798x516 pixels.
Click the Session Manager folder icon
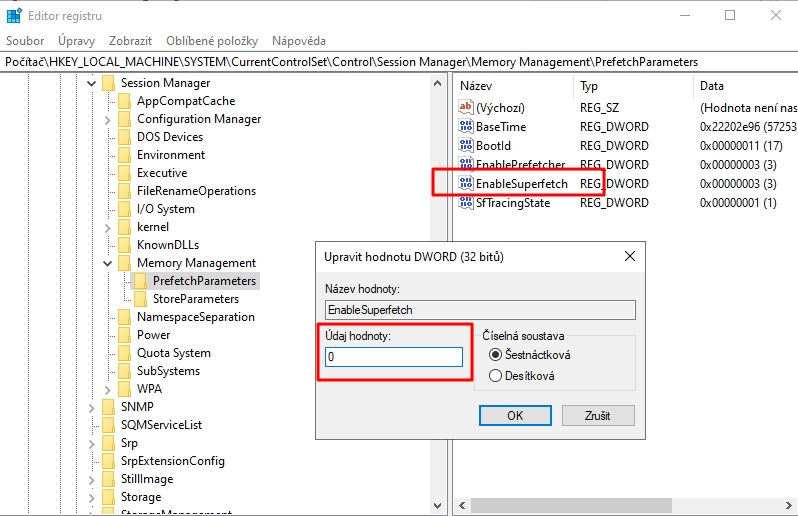point(108,83)
